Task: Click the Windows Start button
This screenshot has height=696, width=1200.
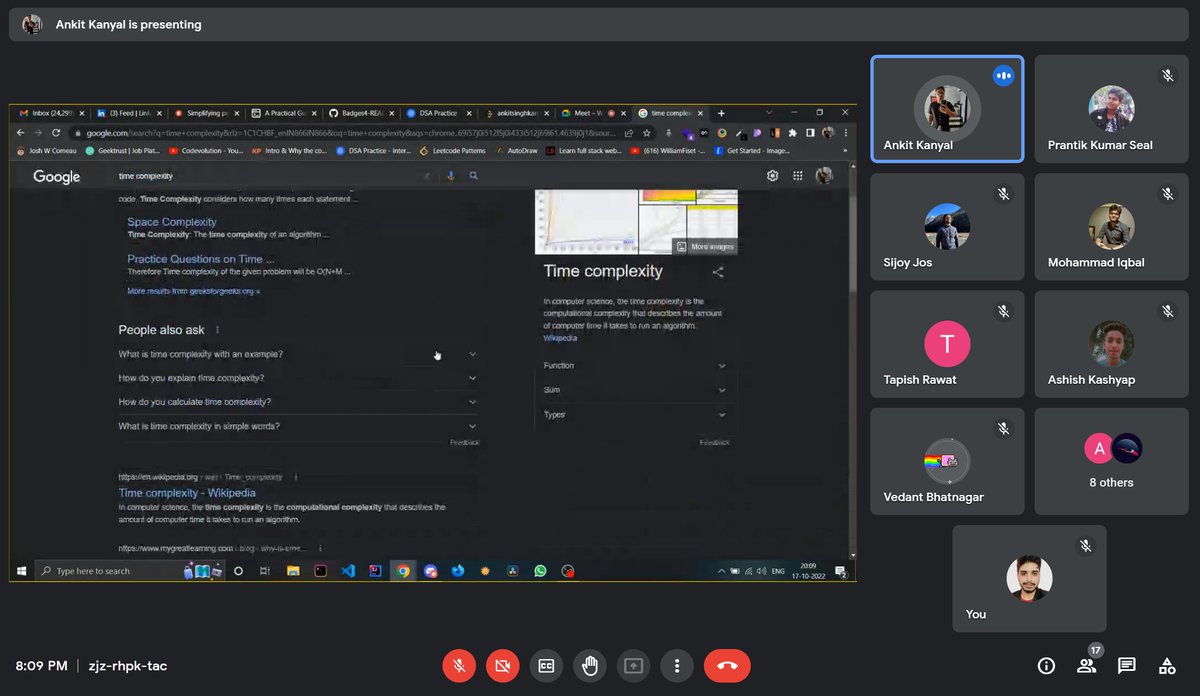Action: pos(21,571)
